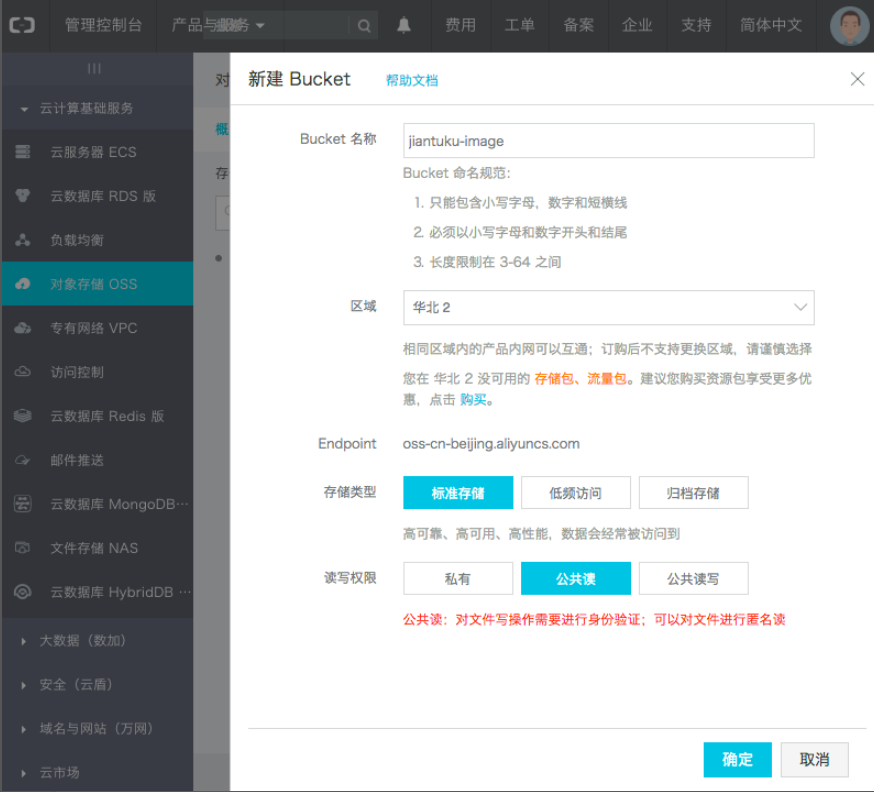Open 工单 menu
This screenshot has width=874, height=792.
519,25
